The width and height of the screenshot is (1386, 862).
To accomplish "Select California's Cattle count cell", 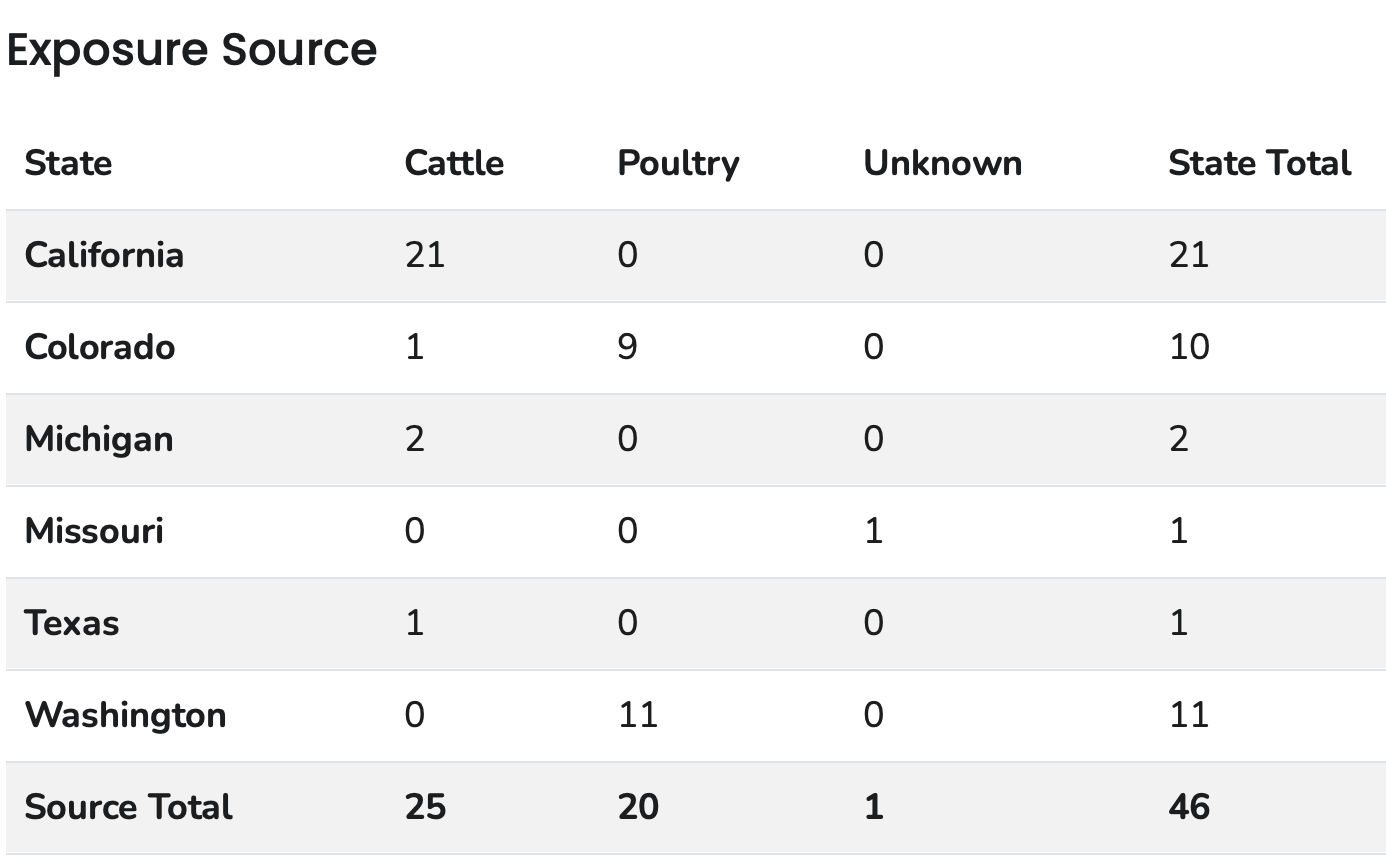I will (425, 255).
